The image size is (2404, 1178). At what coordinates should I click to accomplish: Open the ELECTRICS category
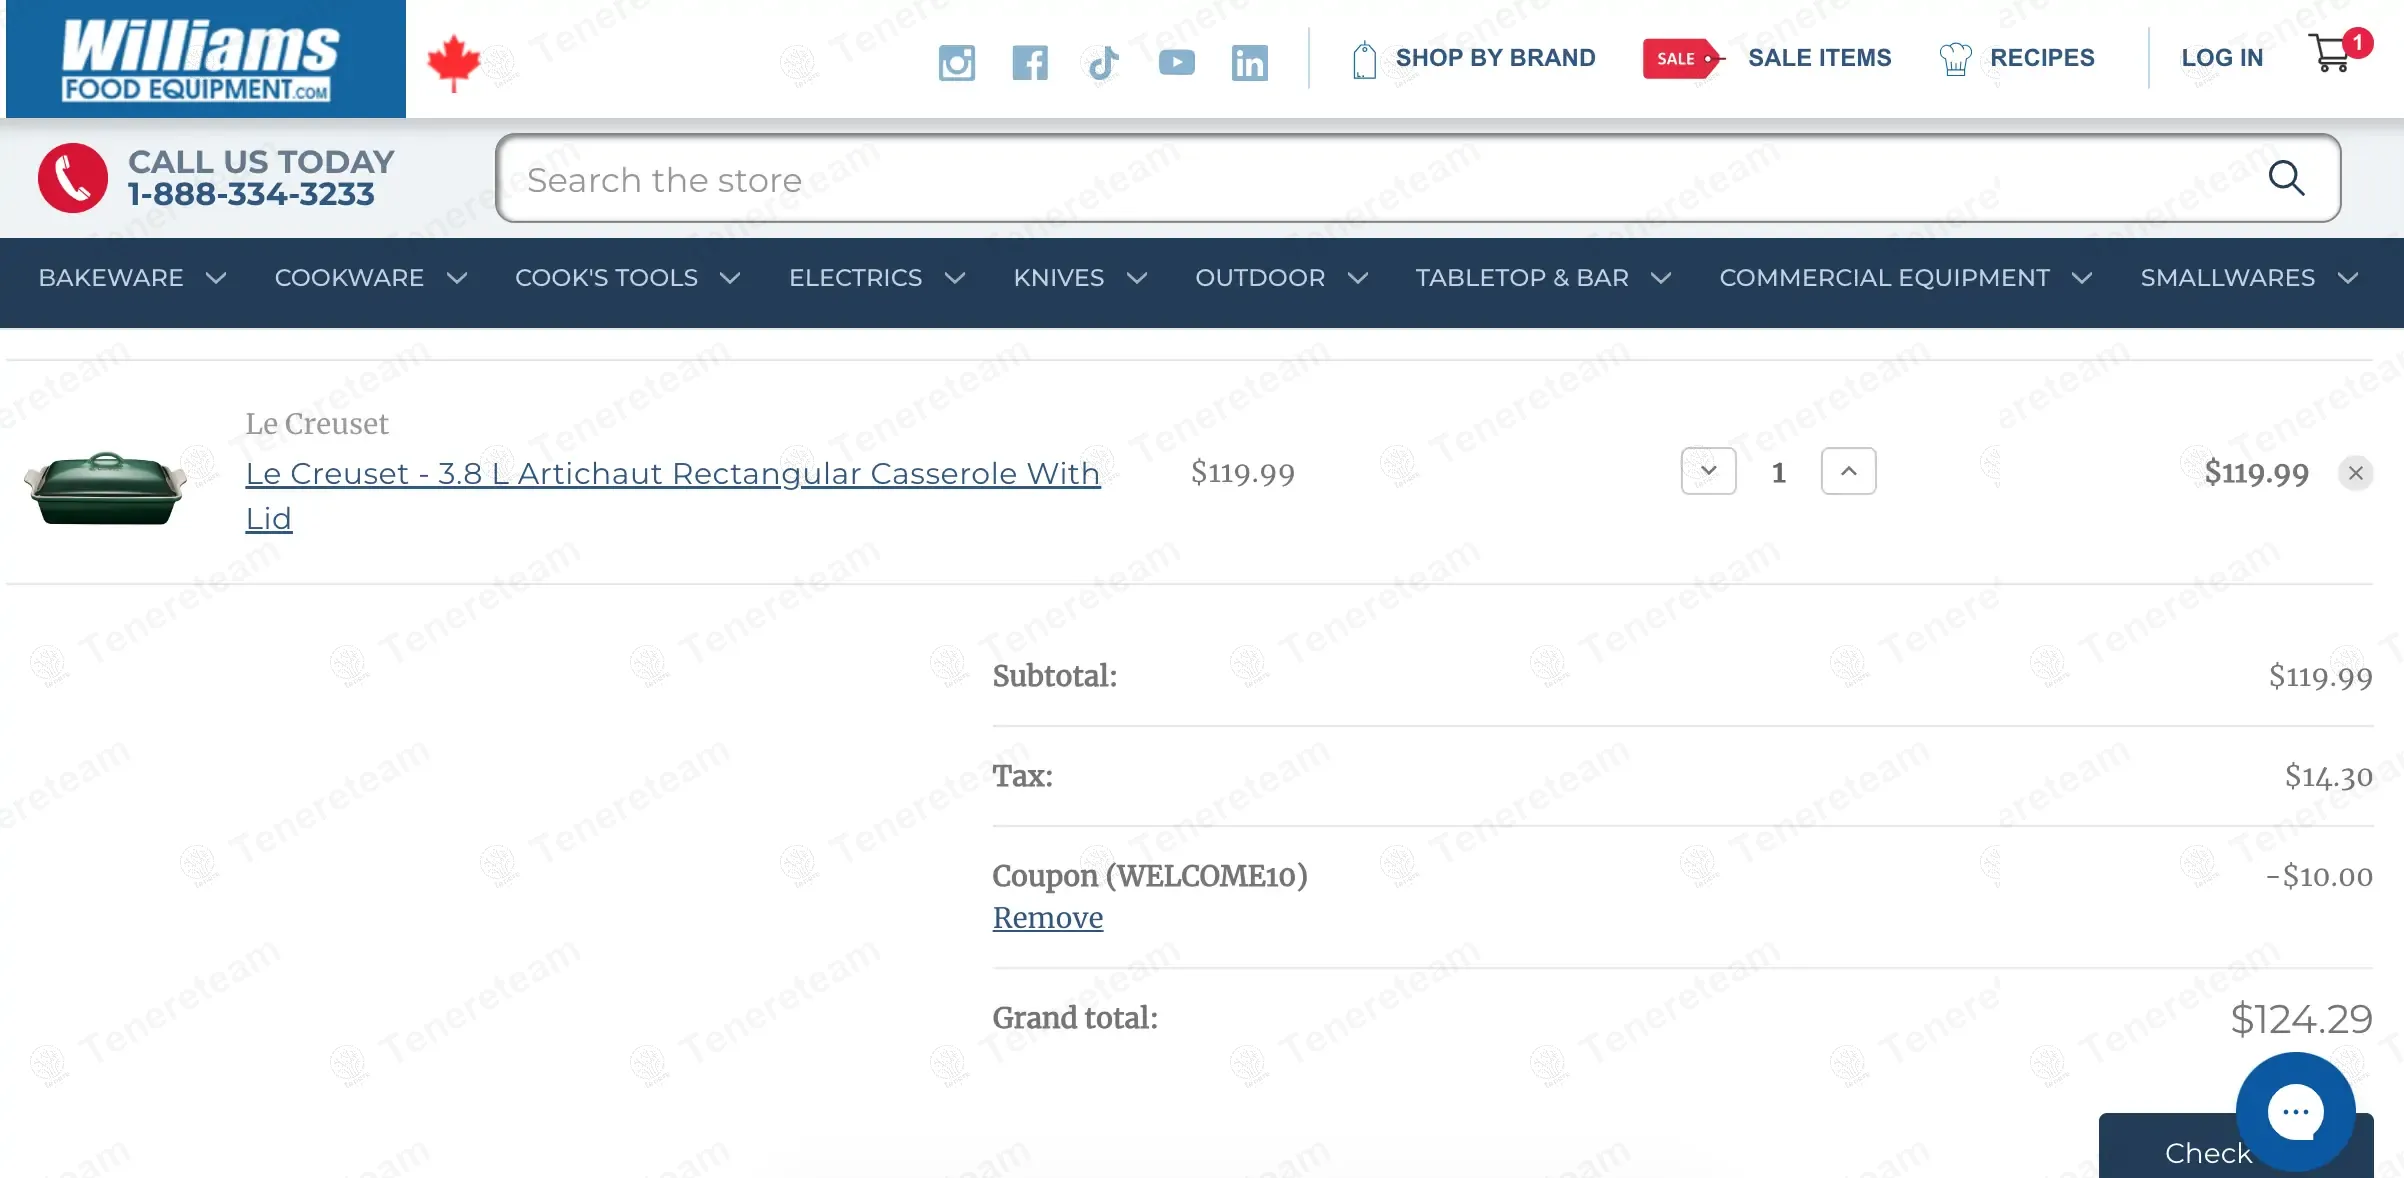pos(856,278)
